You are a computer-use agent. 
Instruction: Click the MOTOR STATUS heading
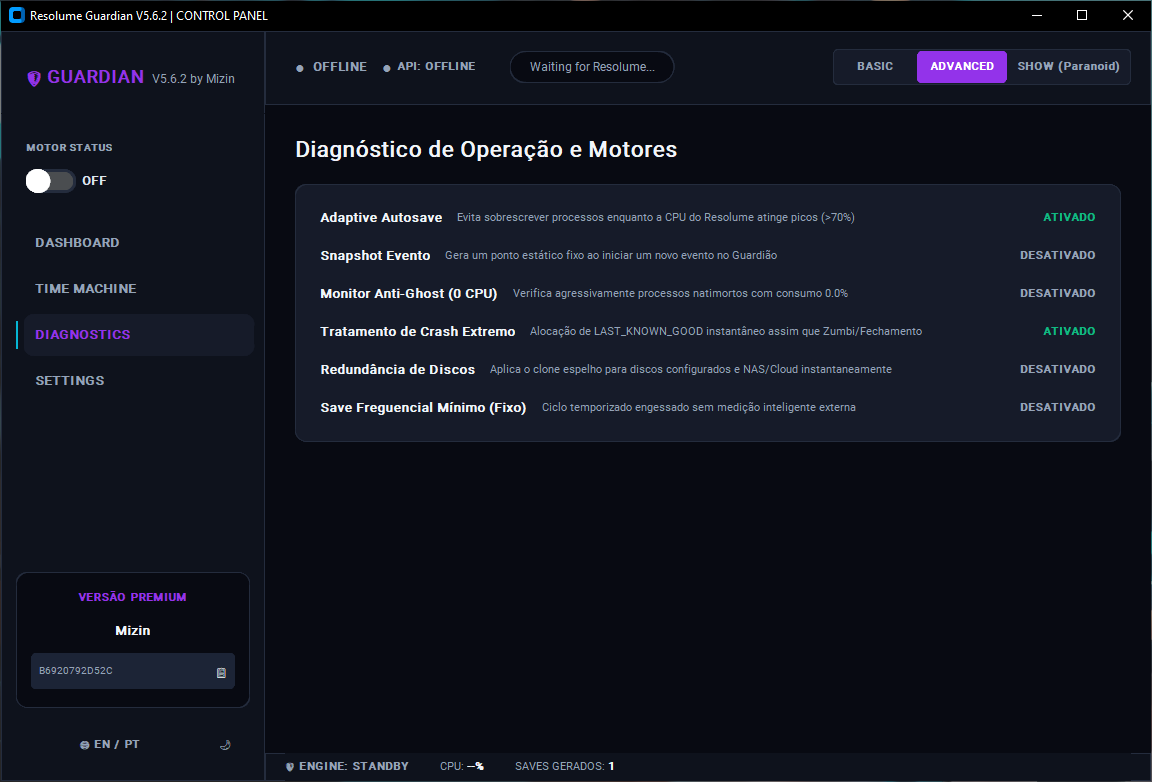click(70, 148)
